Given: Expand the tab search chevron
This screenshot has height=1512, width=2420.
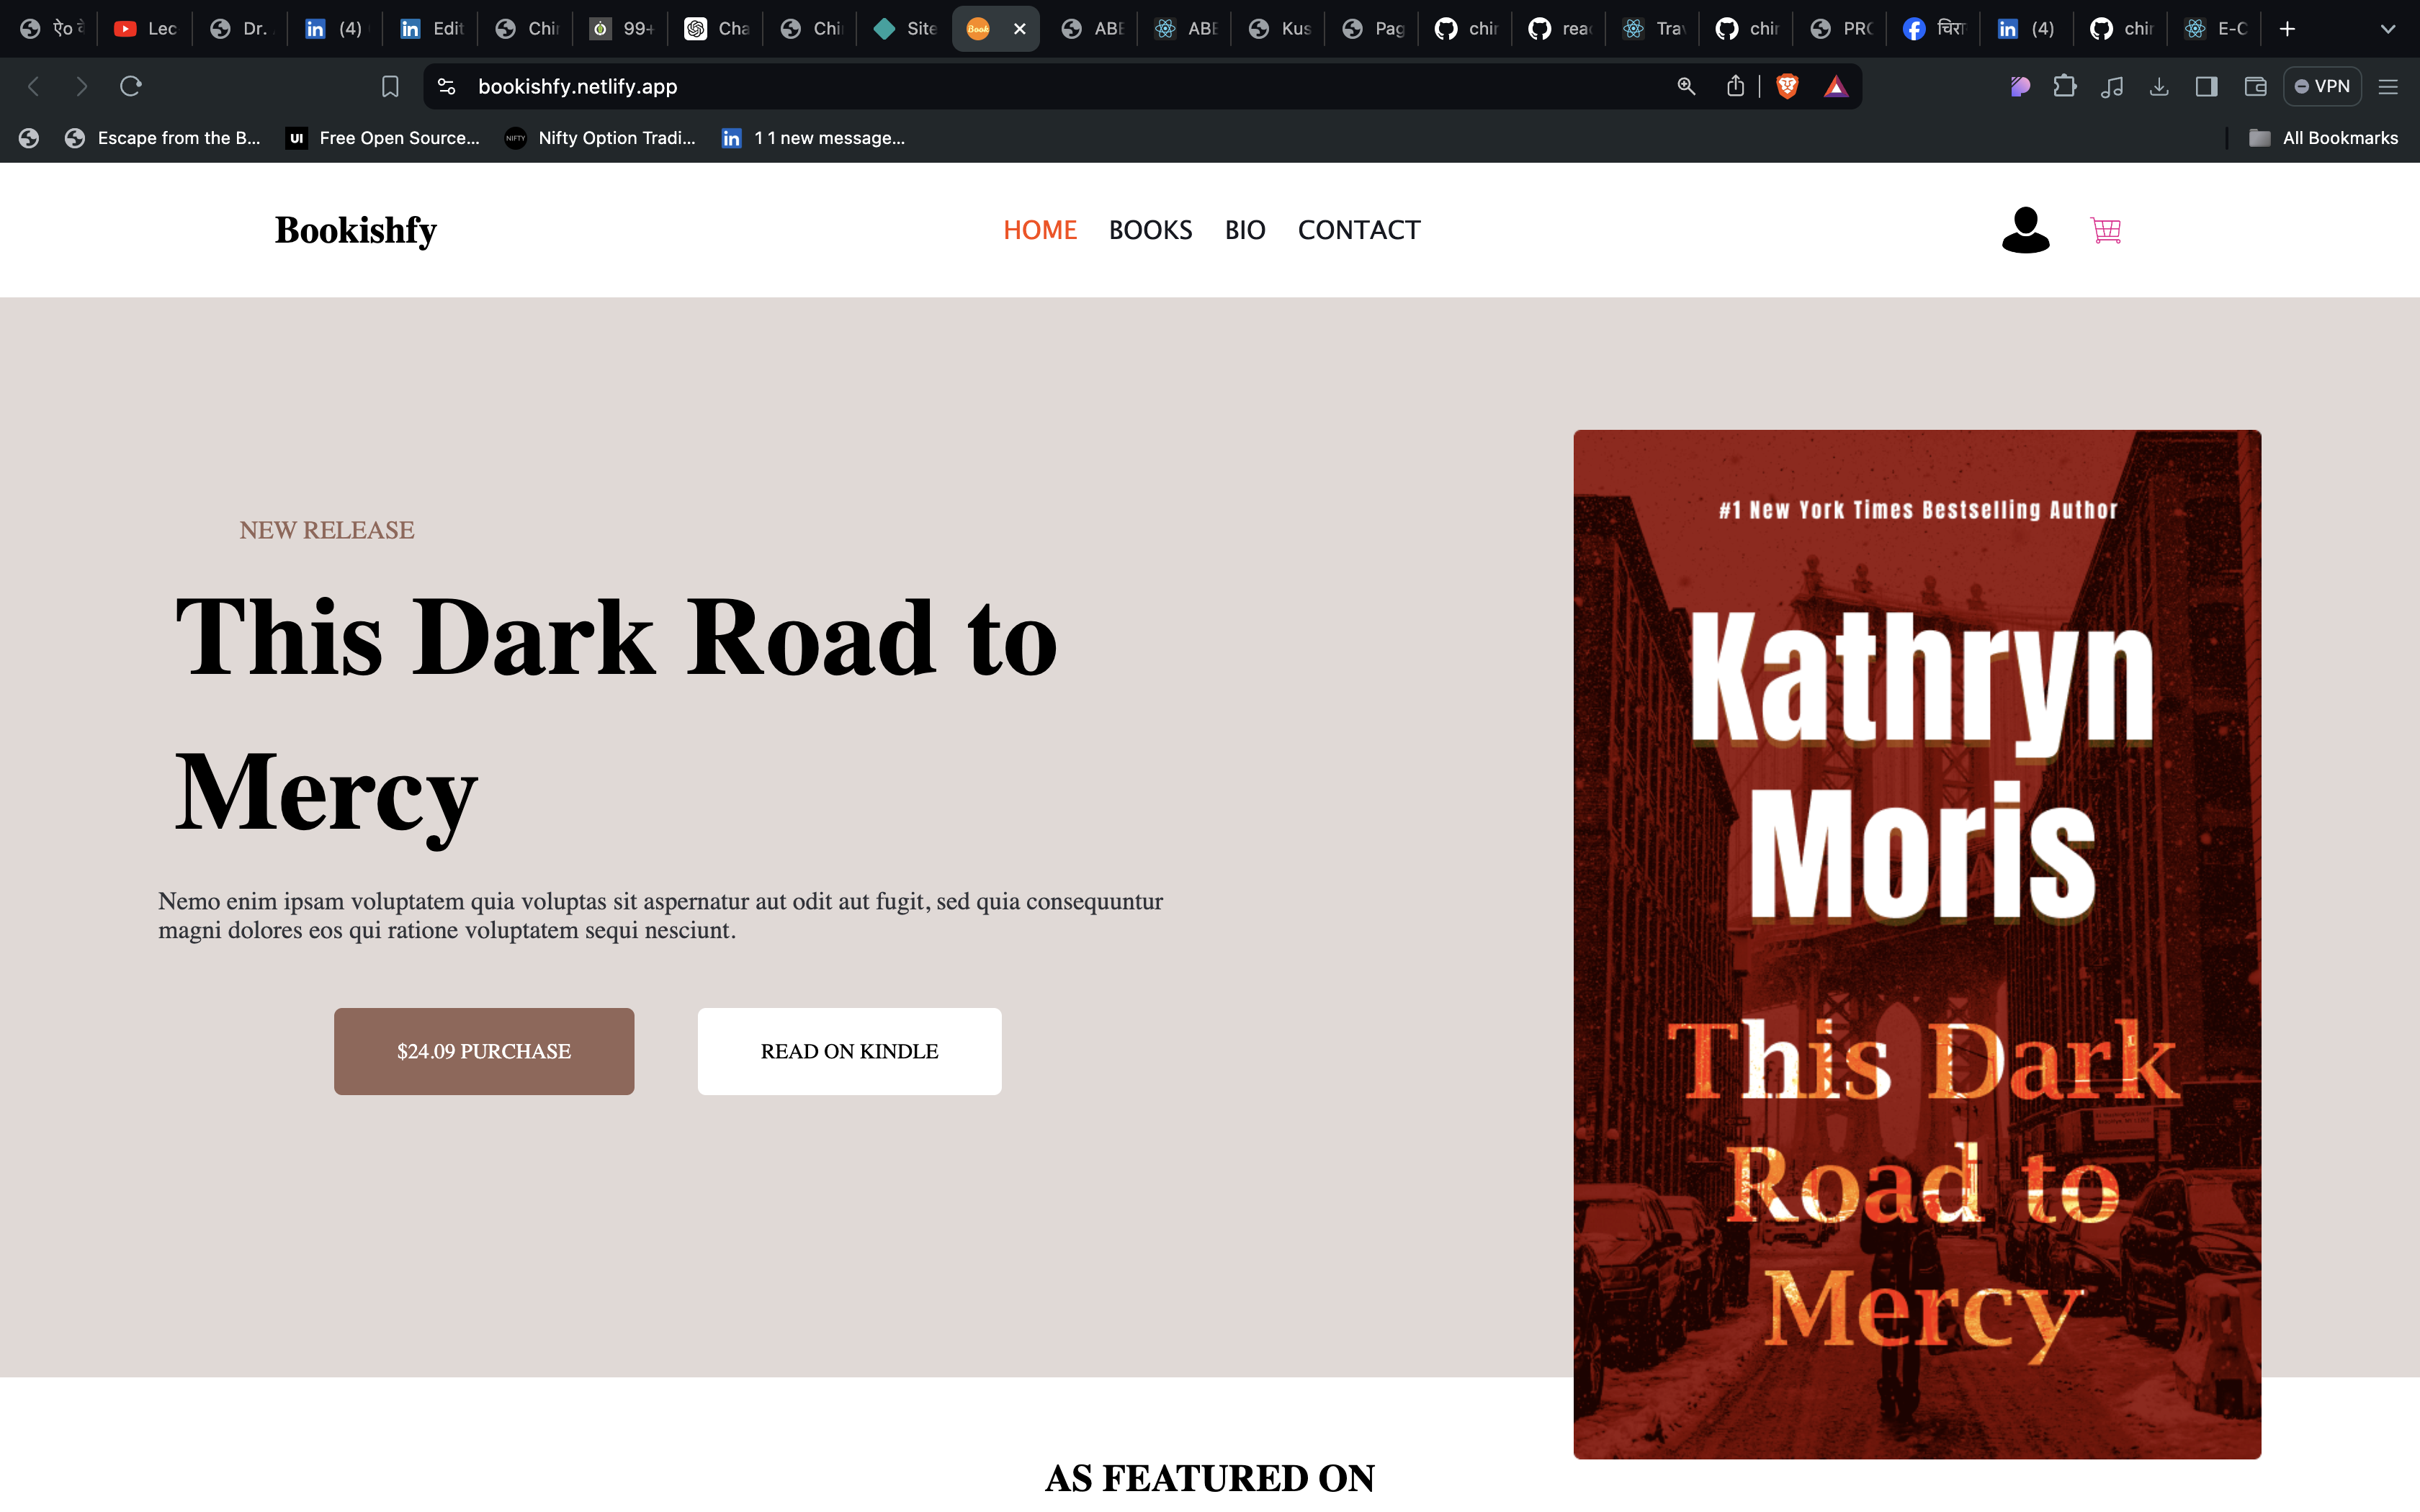Looking at the screenshot, I should pyautogui.click(x=2388, y=29).
